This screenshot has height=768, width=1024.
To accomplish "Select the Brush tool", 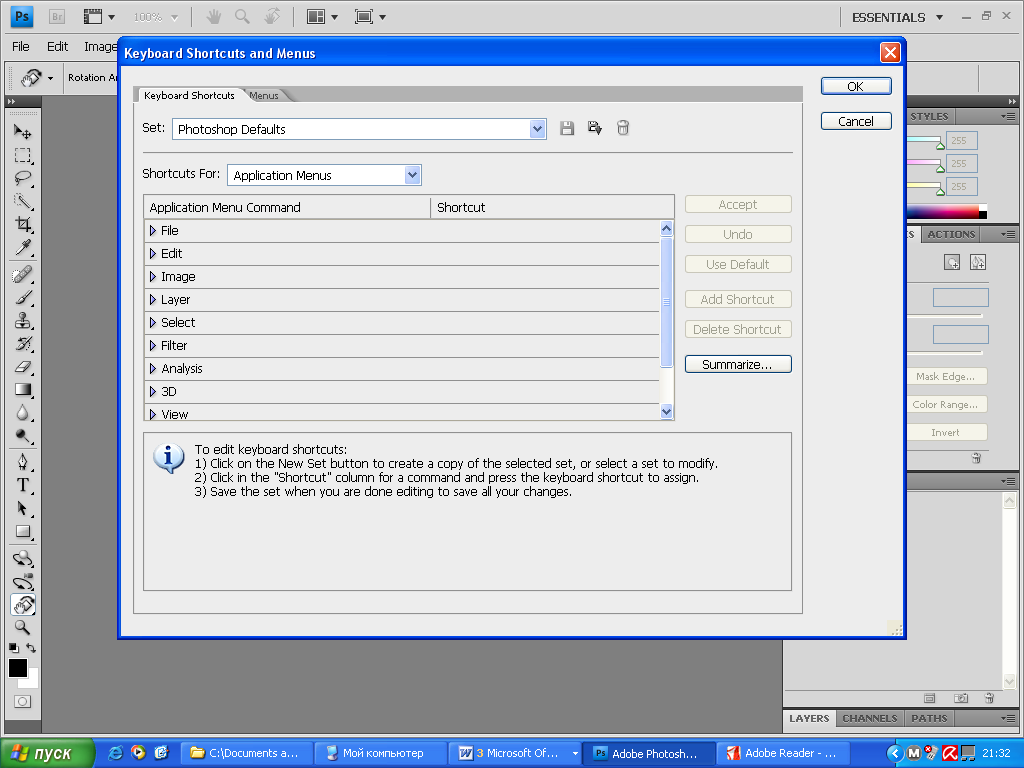I will tap(23, 297).
